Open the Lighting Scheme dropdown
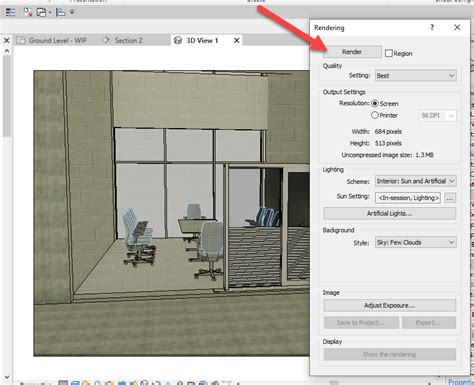This screenshot has height=385, width=474. point(416,181)
